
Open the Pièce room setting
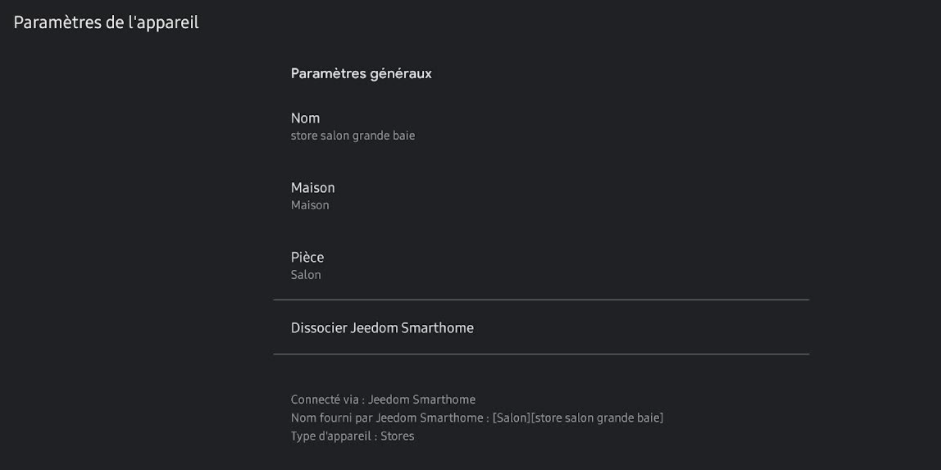(540, 265)
